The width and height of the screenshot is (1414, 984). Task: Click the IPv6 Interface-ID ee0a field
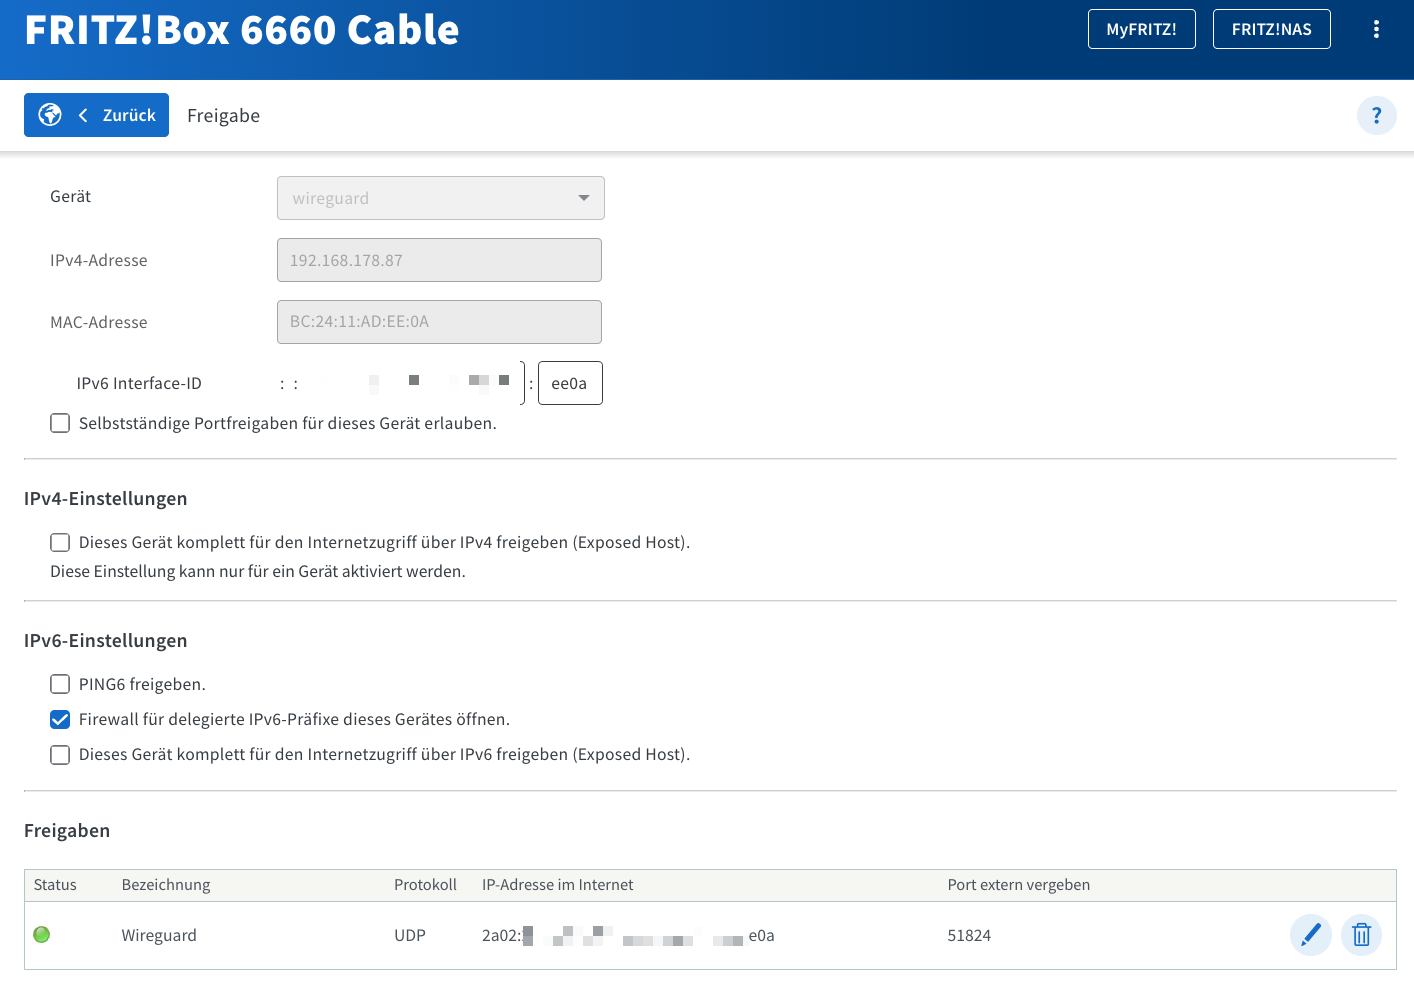pos(570,383)
